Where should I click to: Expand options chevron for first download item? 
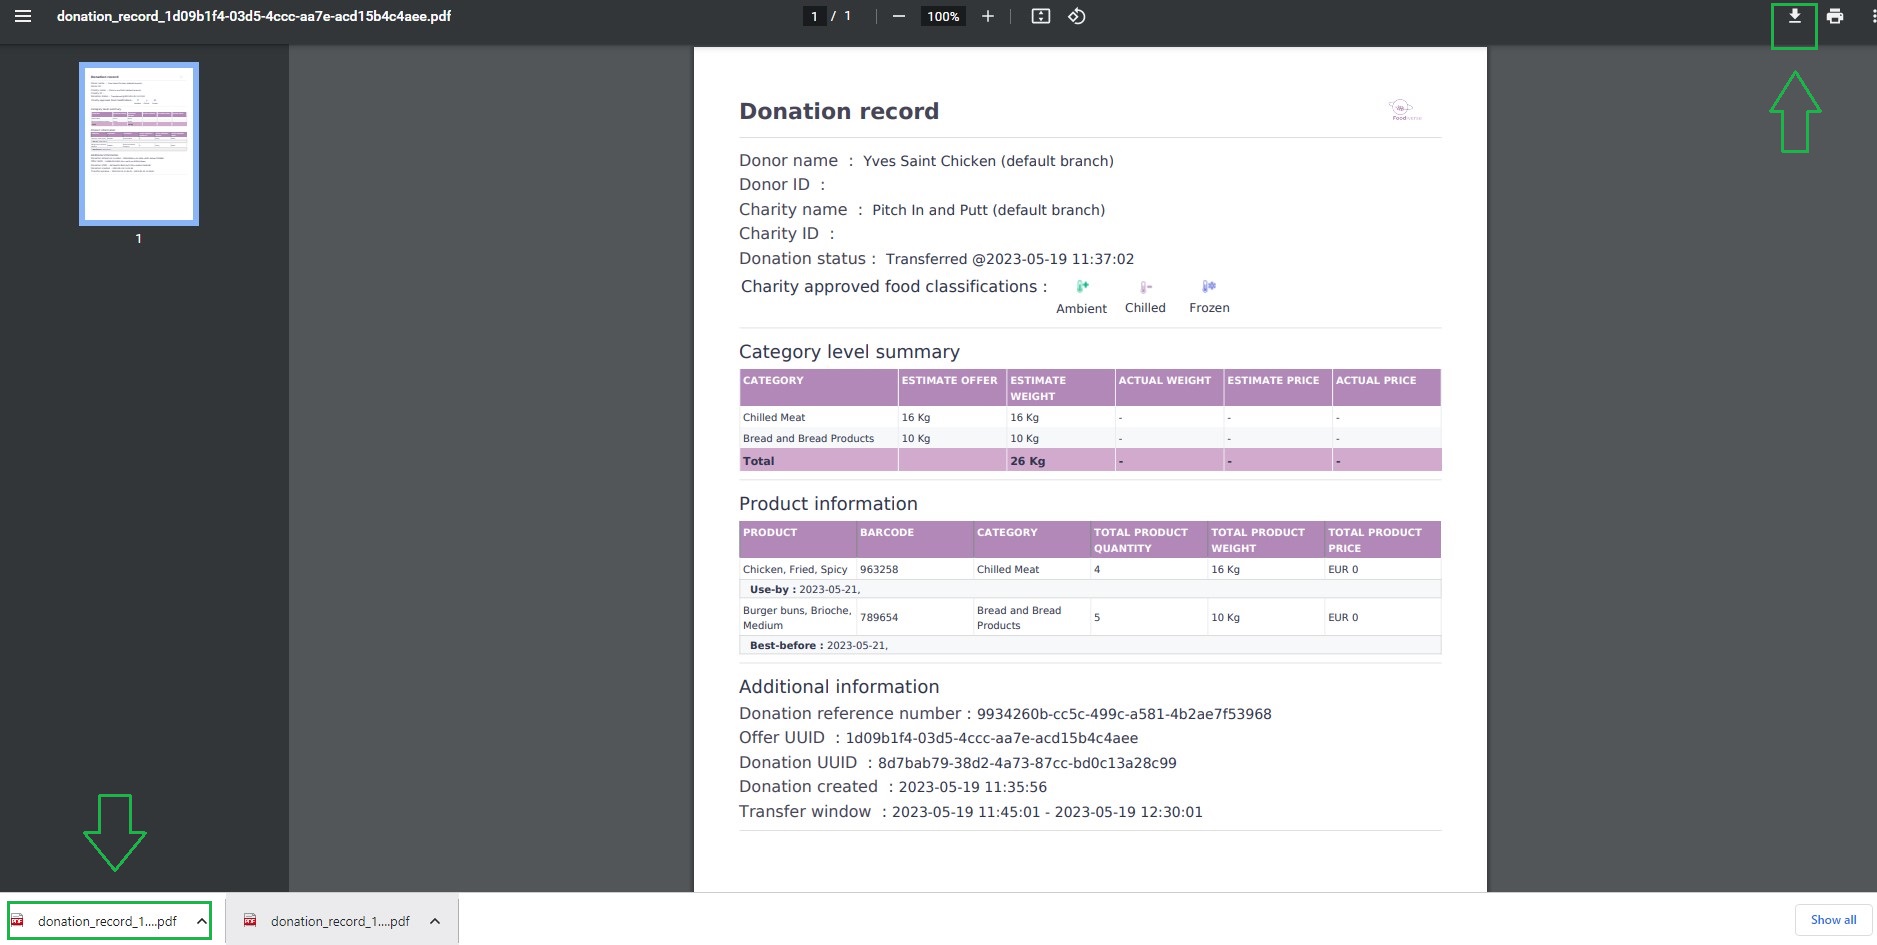201,921
